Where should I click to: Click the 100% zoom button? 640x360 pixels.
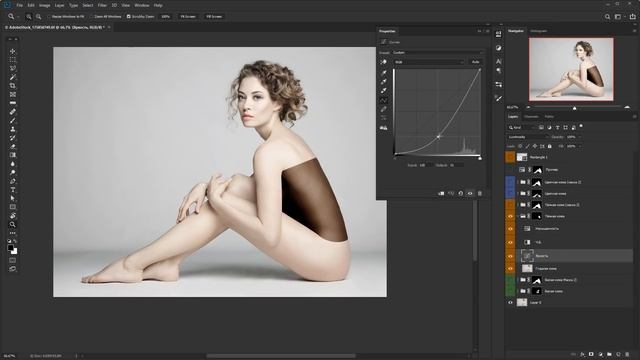(x=165, y=17)
